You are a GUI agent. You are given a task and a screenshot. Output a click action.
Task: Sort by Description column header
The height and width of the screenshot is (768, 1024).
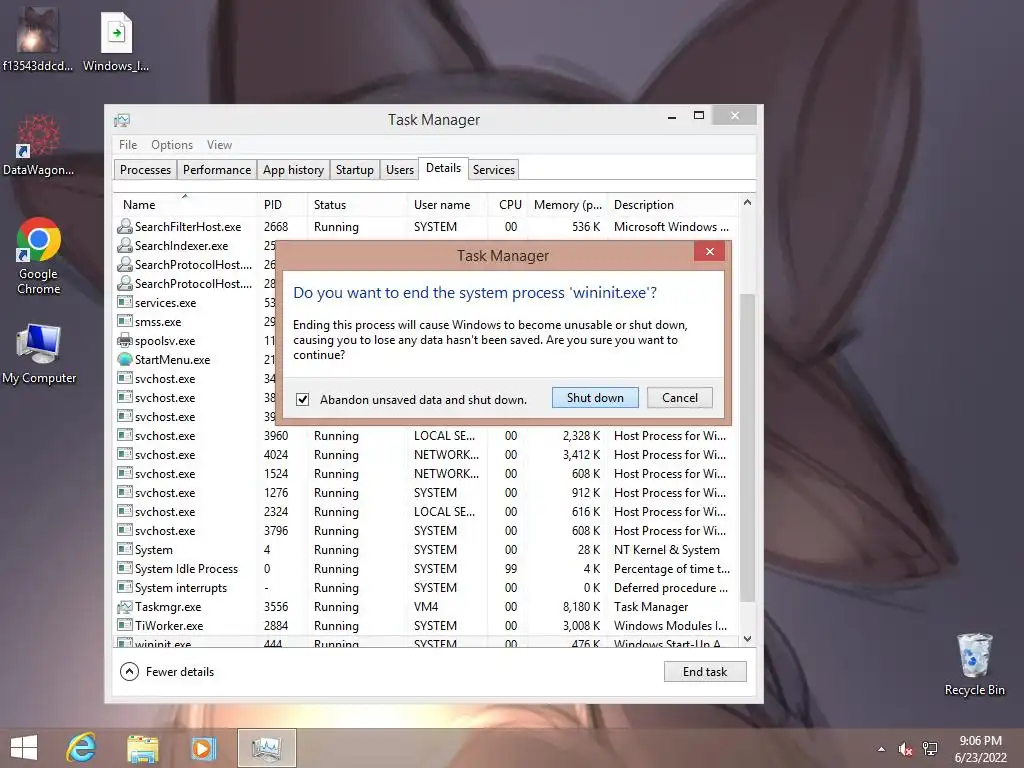tap(673, 204)
